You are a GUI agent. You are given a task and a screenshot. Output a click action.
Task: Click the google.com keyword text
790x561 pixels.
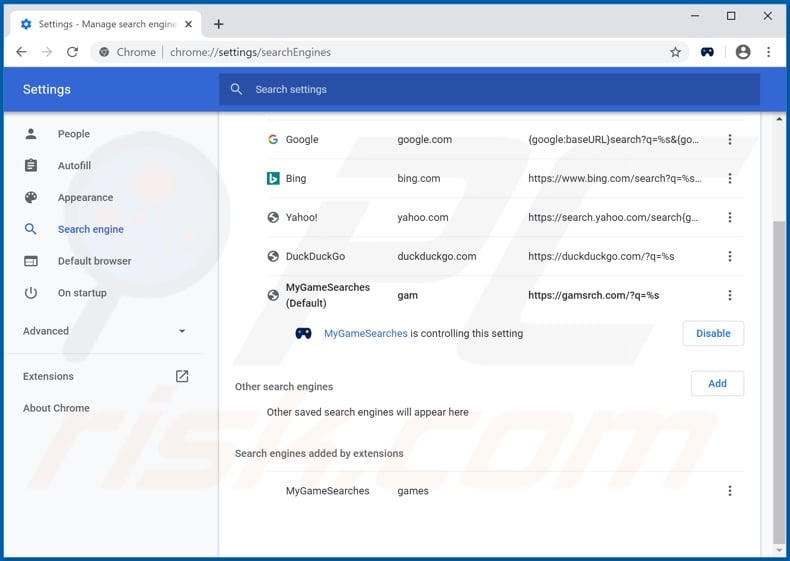[424, 140]
